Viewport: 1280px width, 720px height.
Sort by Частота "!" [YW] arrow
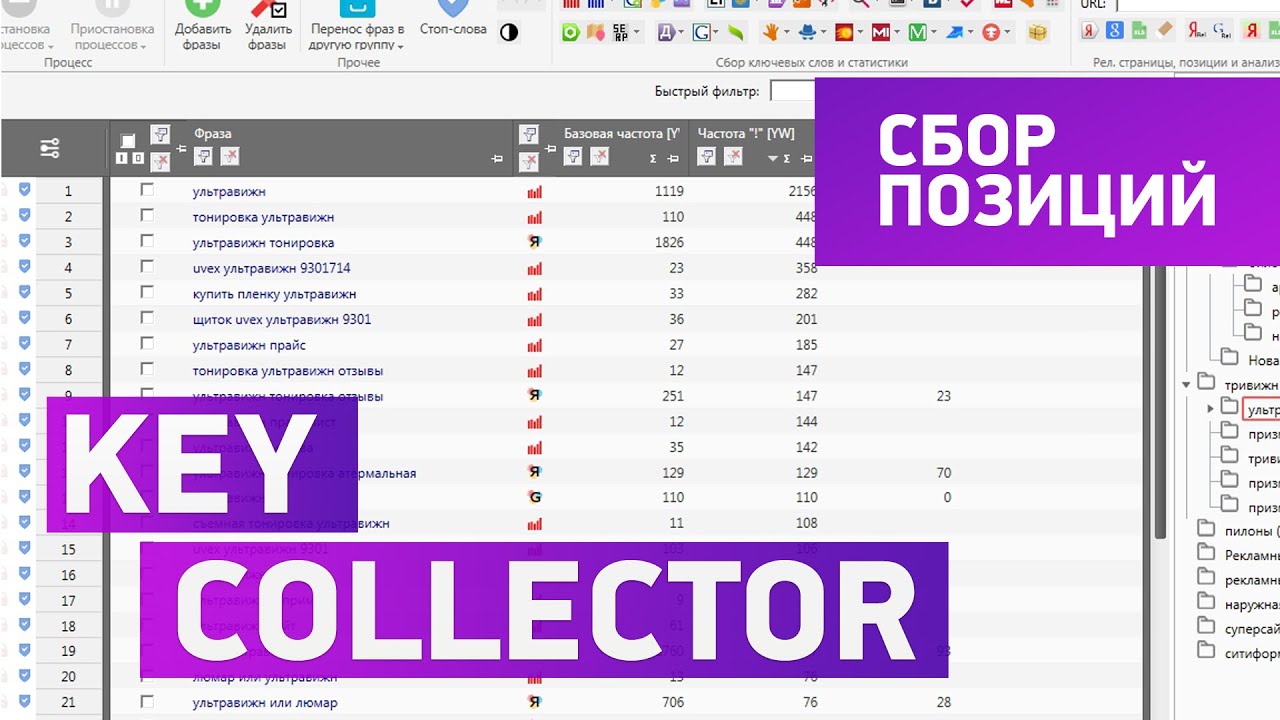pos(772,159)
